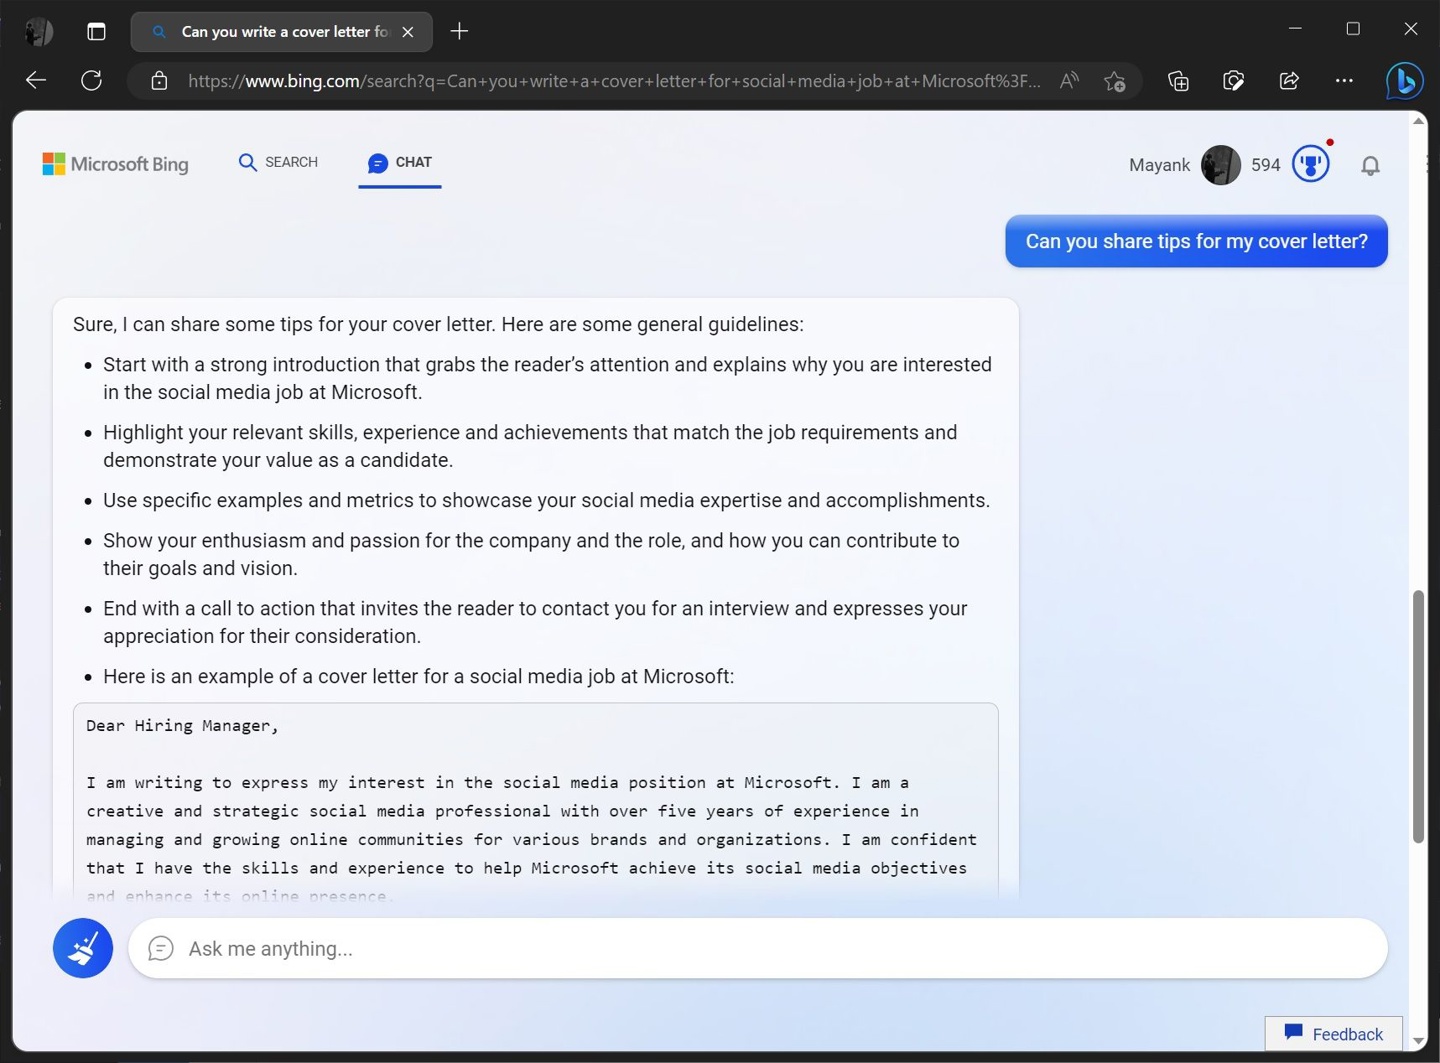Open notifications via the bell icon

click(1370, 165)
